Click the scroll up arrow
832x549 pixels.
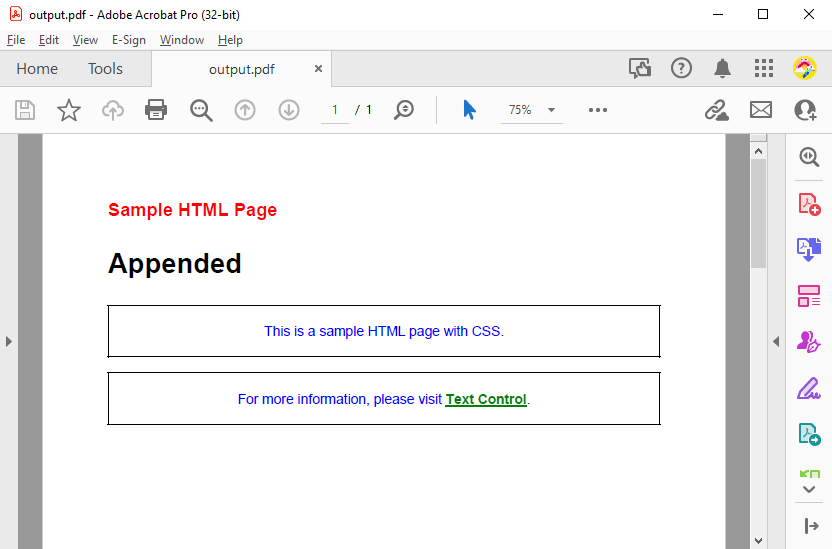click(759, 152)
